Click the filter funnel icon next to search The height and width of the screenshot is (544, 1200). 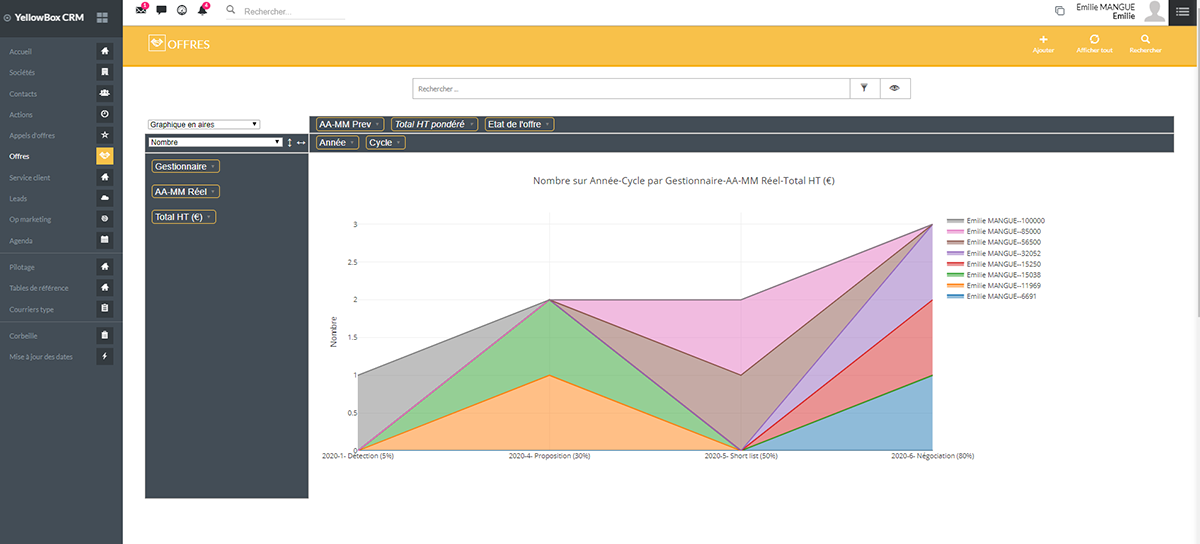coord(864,89)
